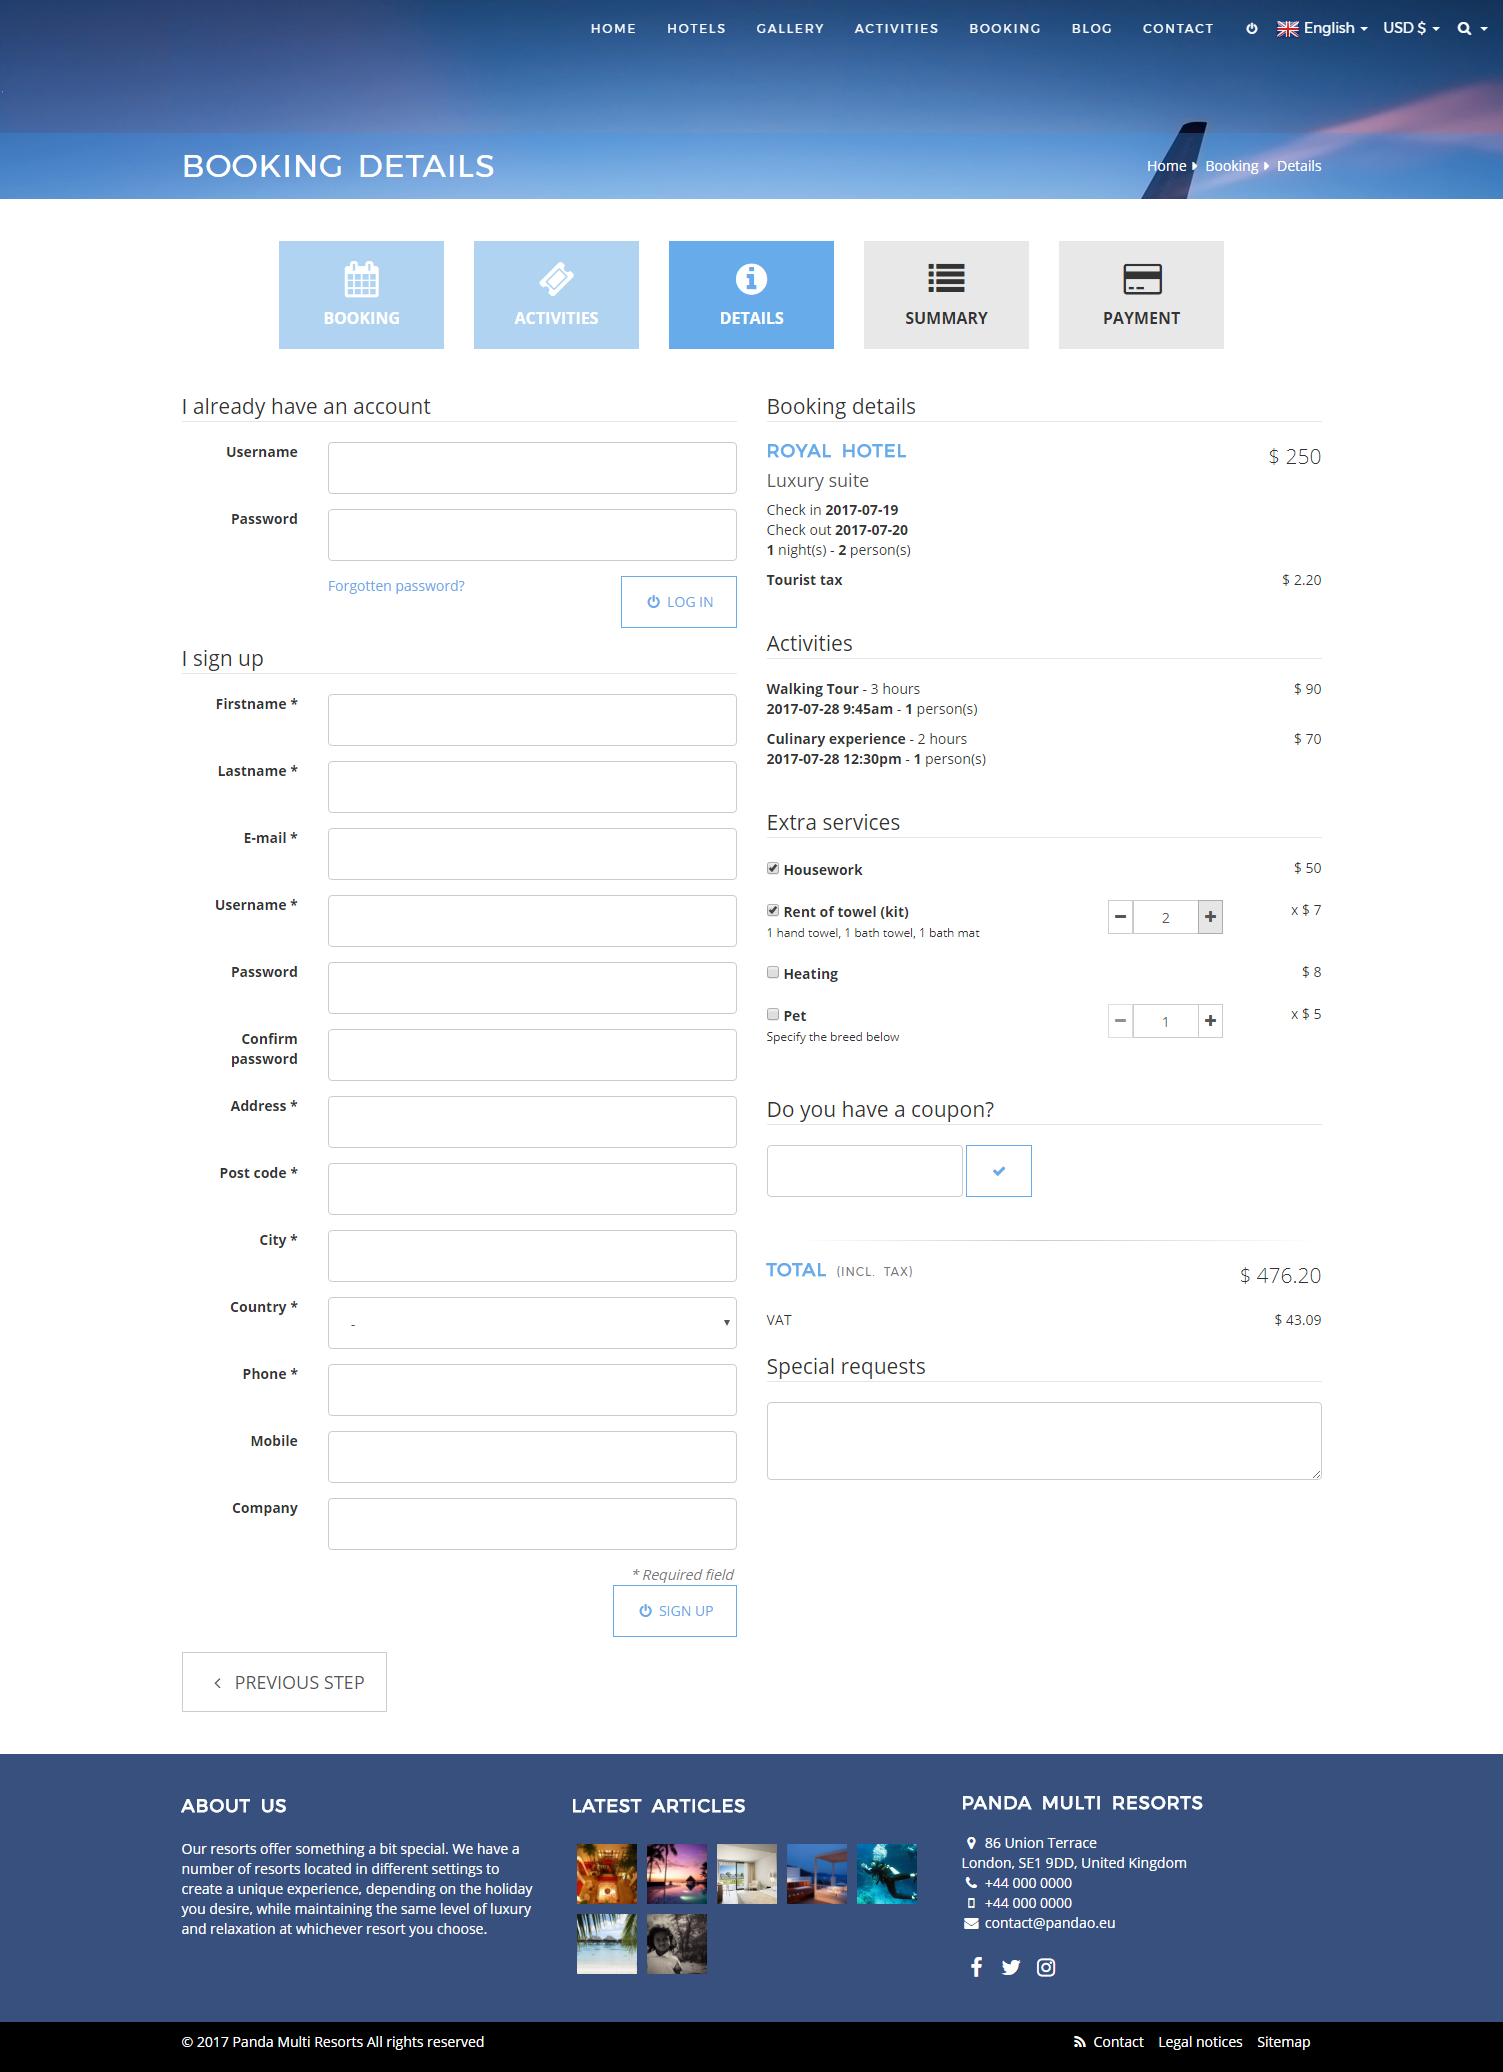Apply coupon with the checkmark button
The height and width of the screenshot is (2072, 1503).
click(x=999, y=1171)
